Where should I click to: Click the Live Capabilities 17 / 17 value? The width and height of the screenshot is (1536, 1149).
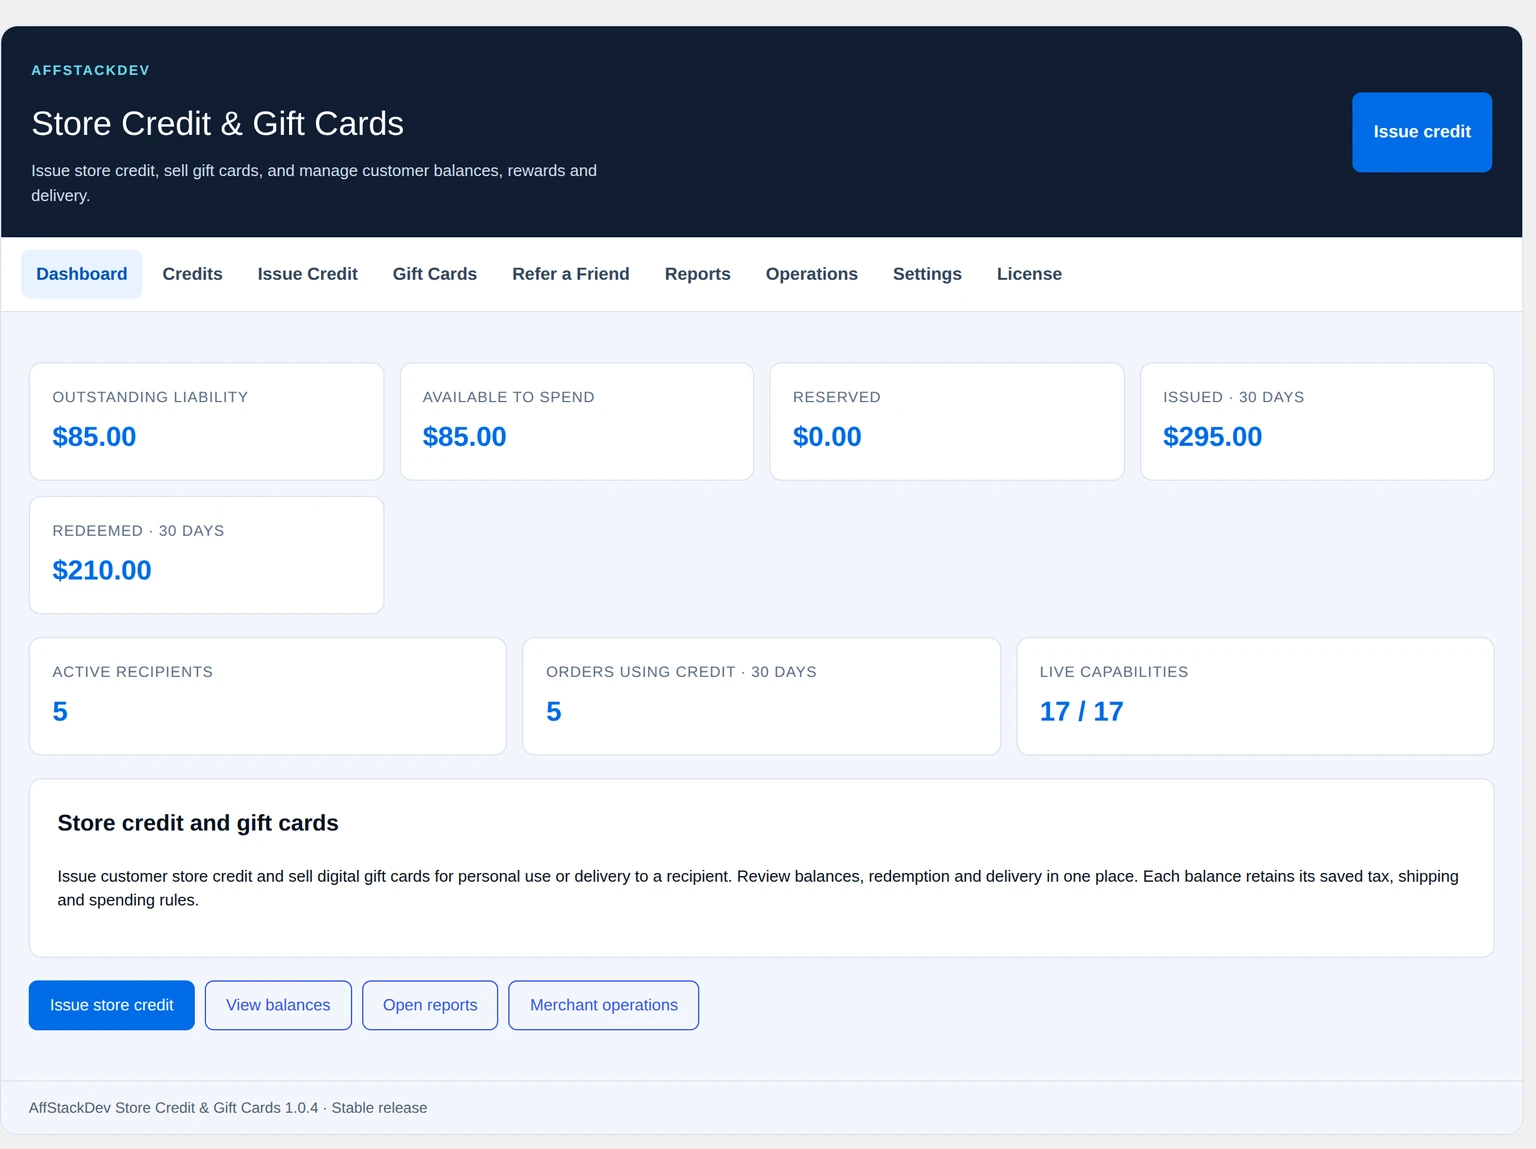click(1081, 712)
